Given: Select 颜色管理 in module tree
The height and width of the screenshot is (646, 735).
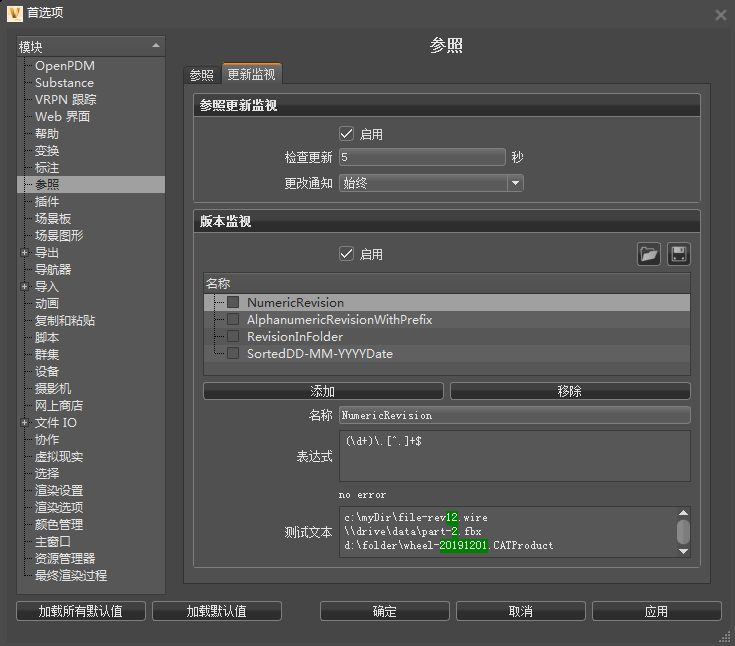Looking at the screenshot, I should (59, 524).
